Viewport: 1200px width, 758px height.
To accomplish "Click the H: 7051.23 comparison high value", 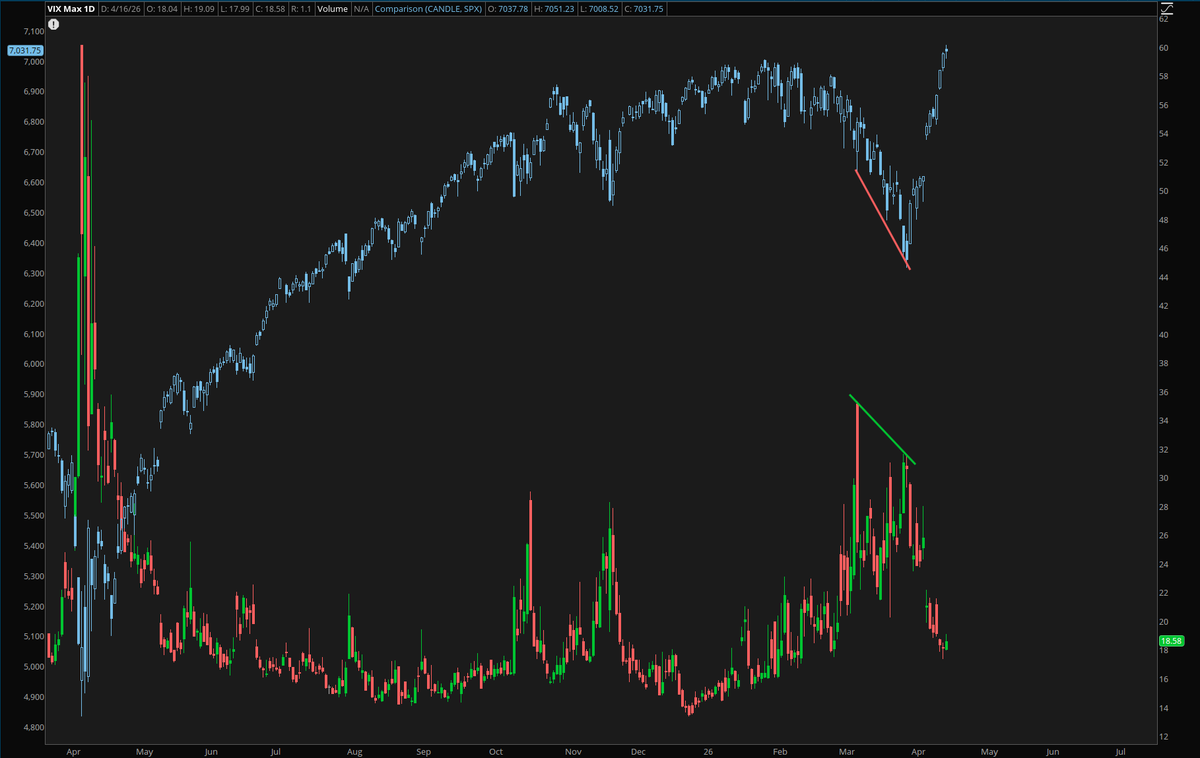I will coord(554,9).
